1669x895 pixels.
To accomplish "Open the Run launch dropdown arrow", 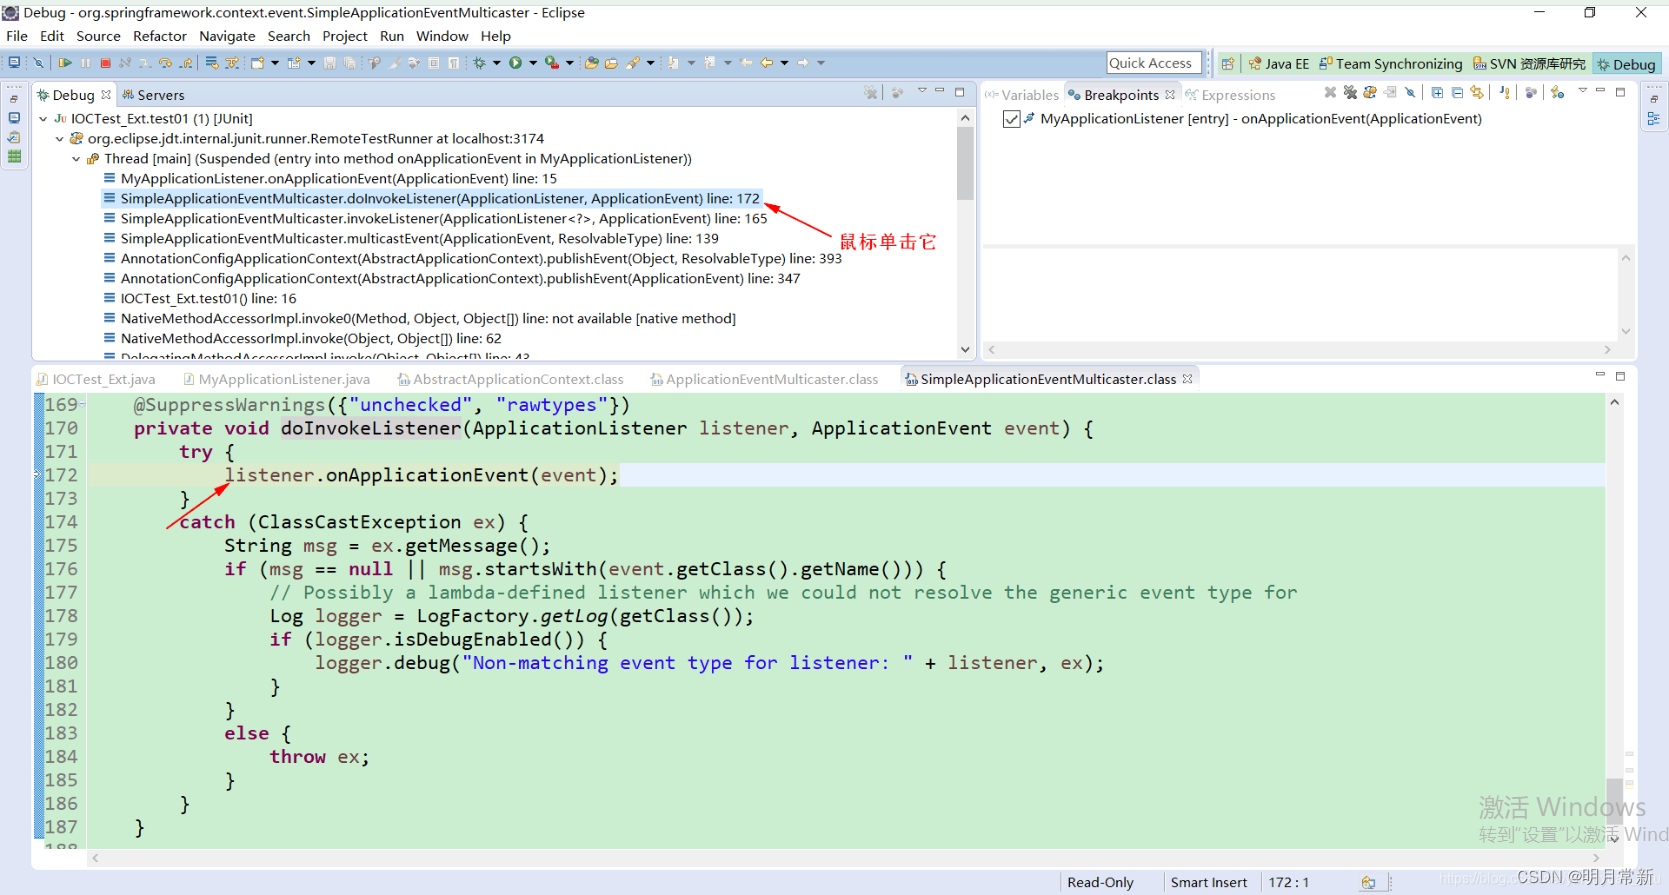I will (x=533, y=63).
